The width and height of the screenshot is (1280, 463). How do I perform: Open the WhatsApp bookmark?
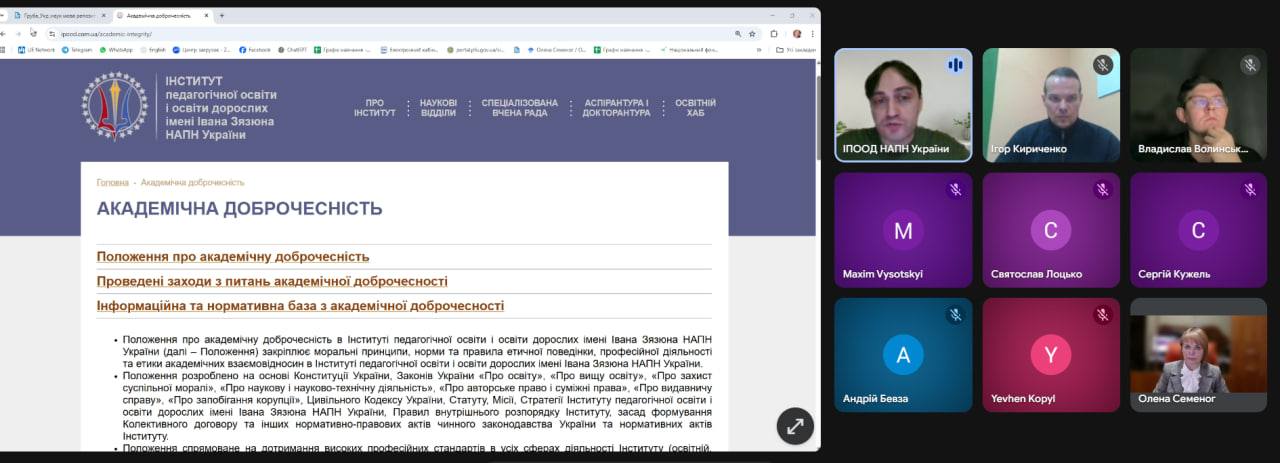tap(116, 49)
